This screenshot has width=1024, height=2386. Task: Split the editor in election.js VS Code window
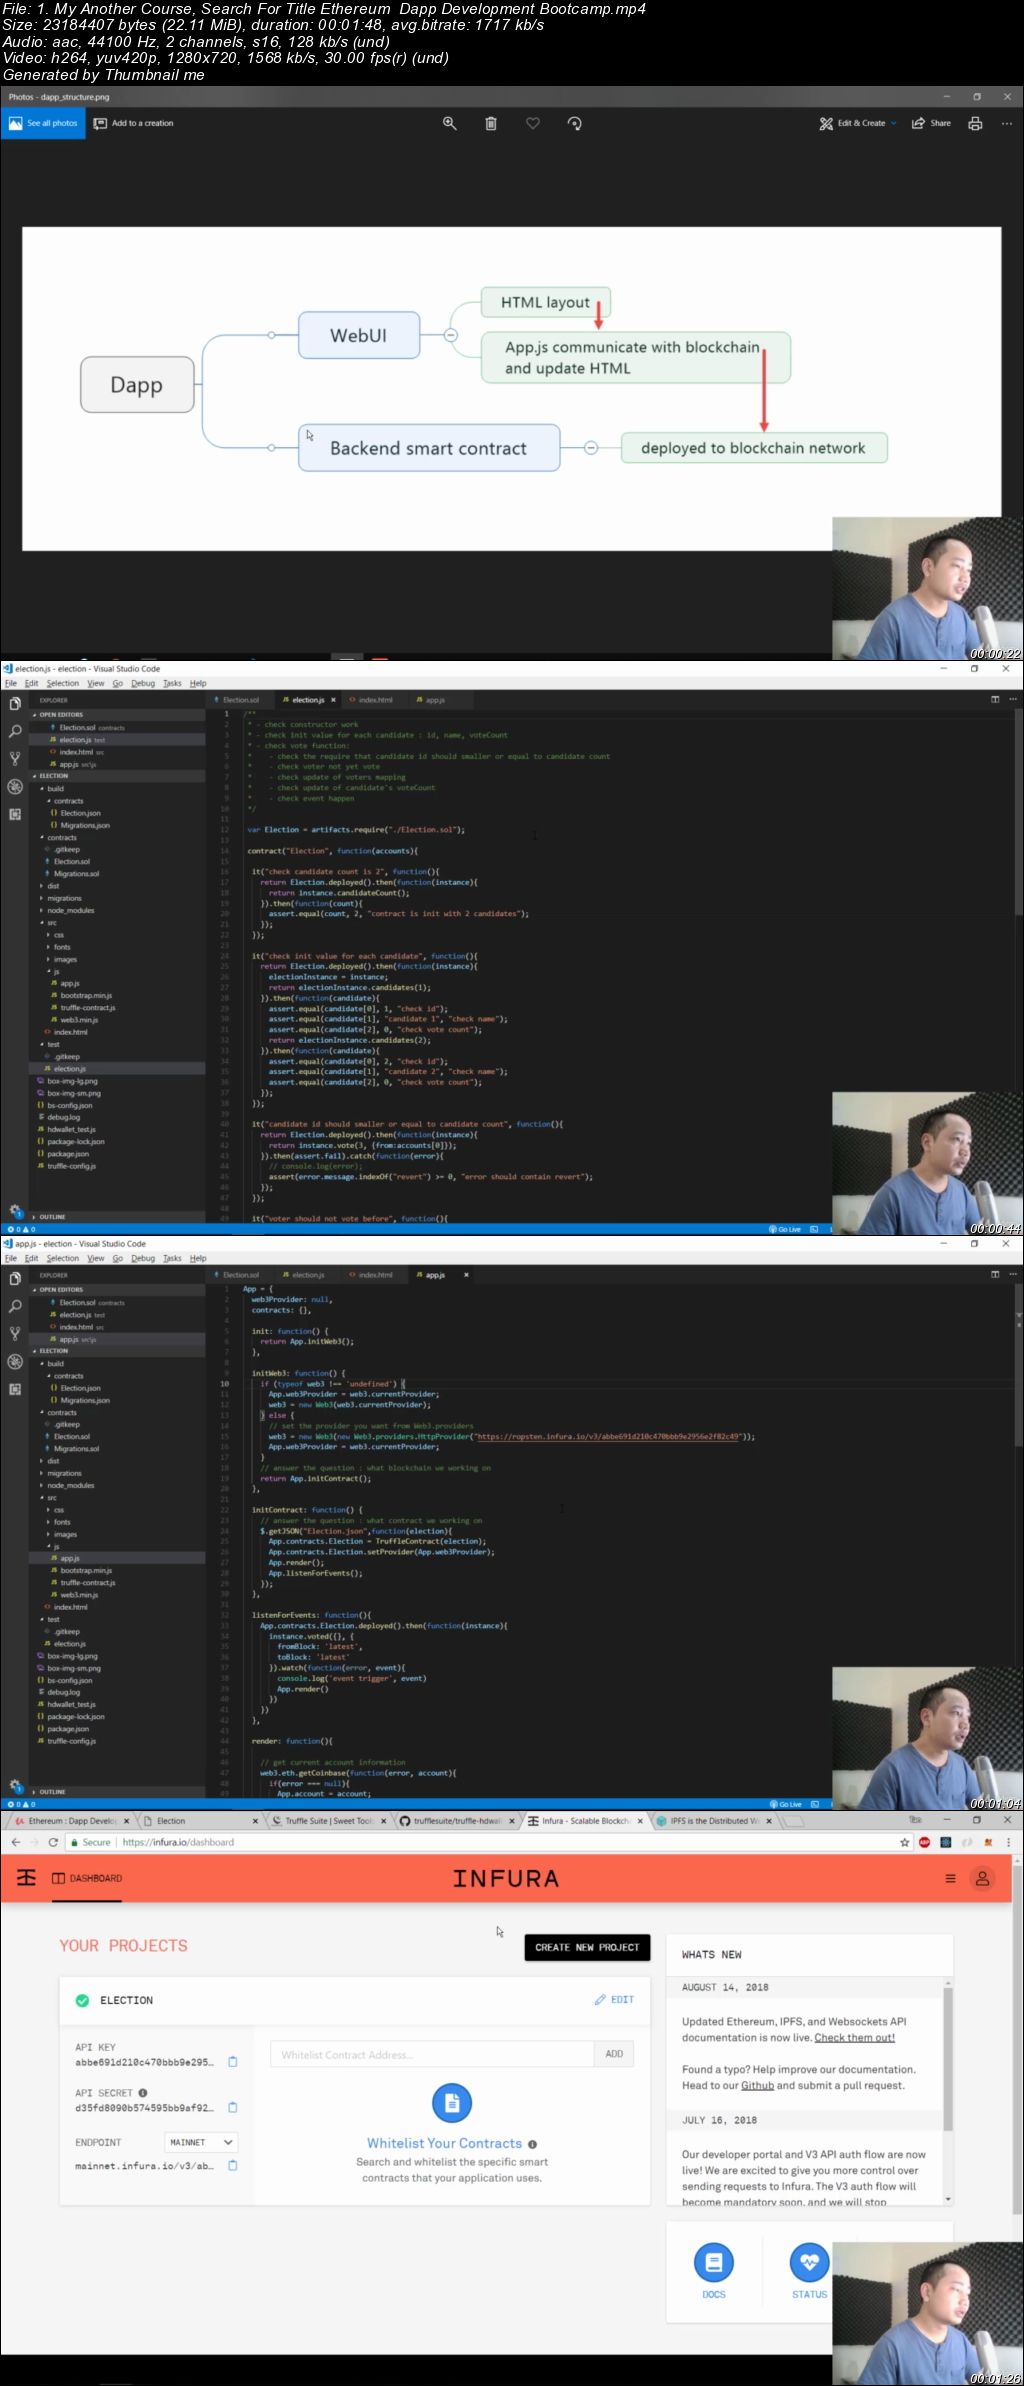pos(995,700)
